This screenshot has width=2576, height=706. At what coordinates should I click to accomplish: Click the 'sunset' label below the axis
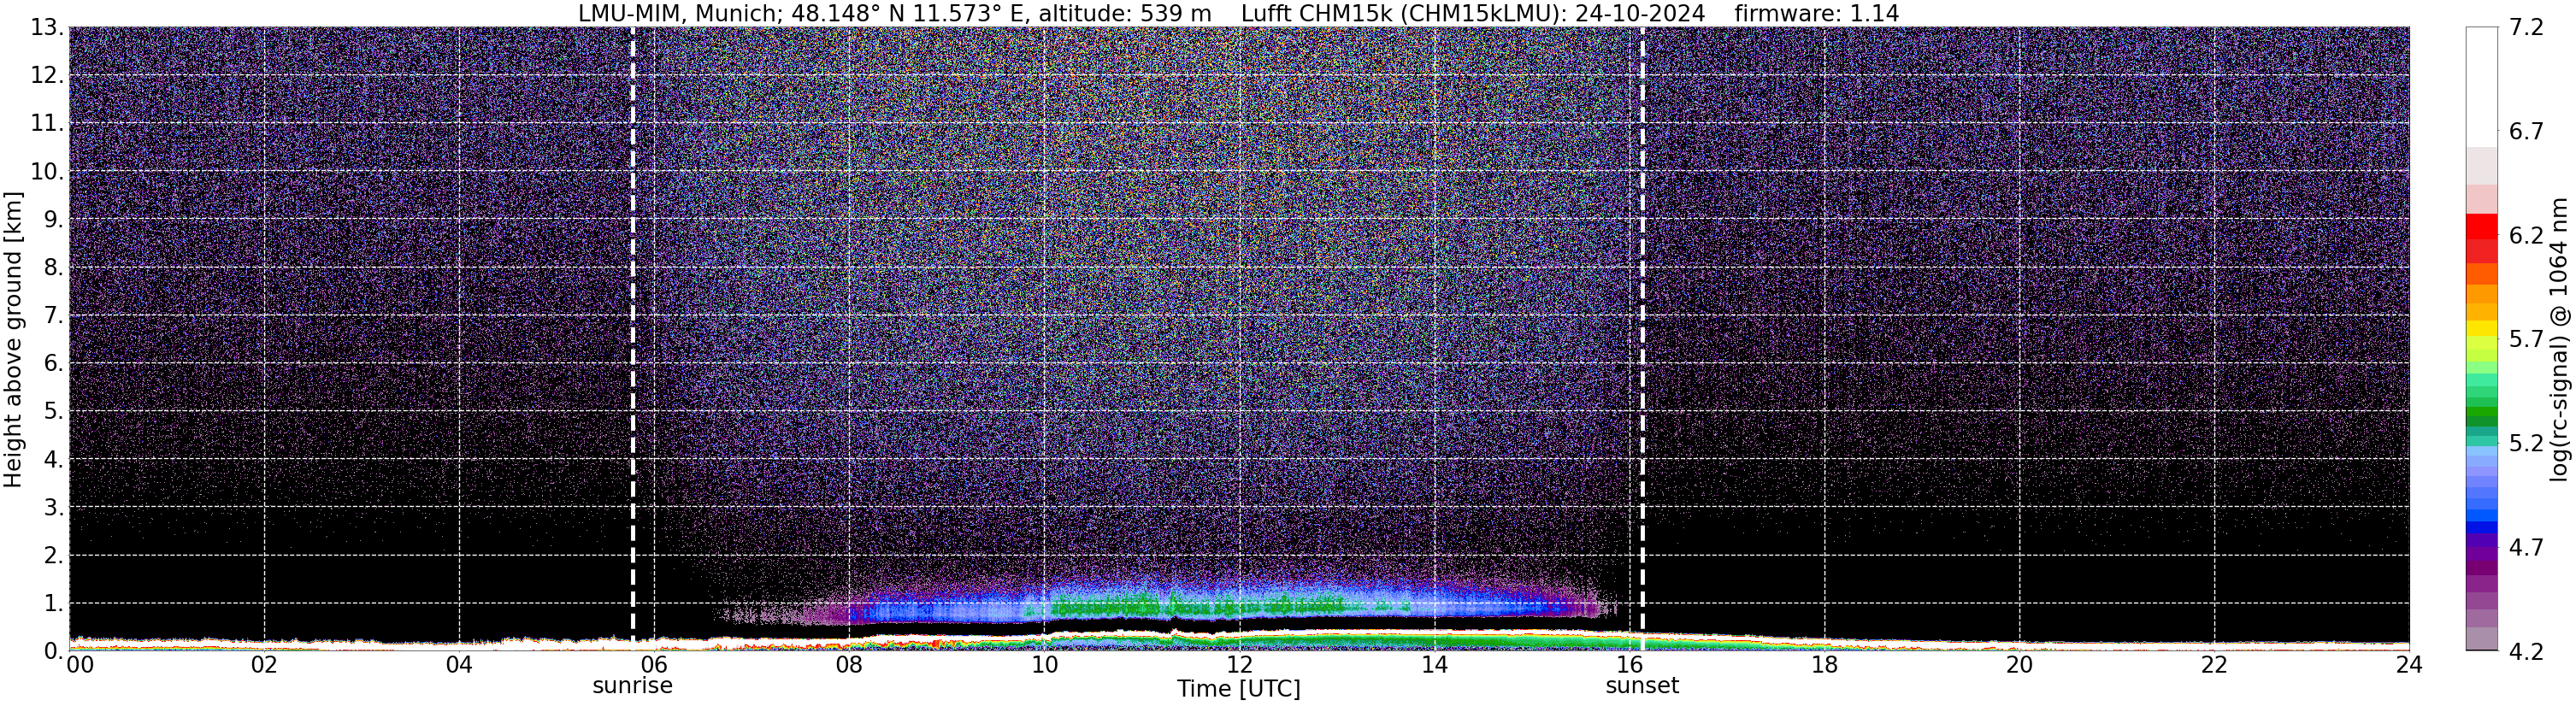coord(1642,686)
